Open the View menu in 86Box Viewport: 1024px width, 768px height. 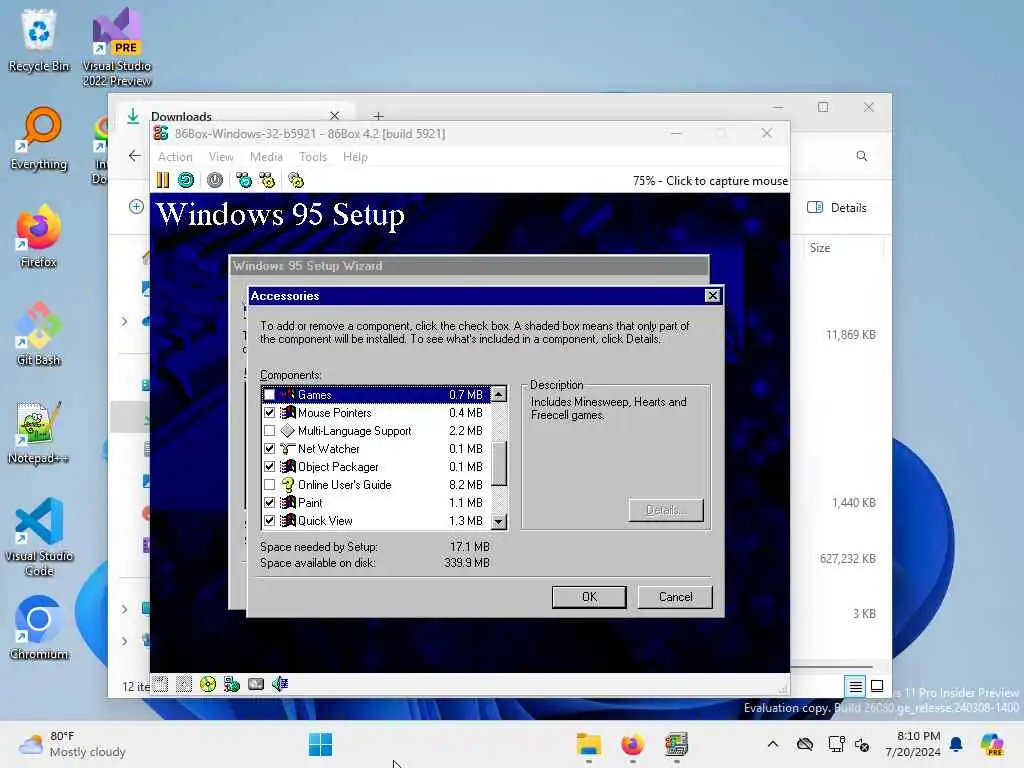[x=221, y=157]
